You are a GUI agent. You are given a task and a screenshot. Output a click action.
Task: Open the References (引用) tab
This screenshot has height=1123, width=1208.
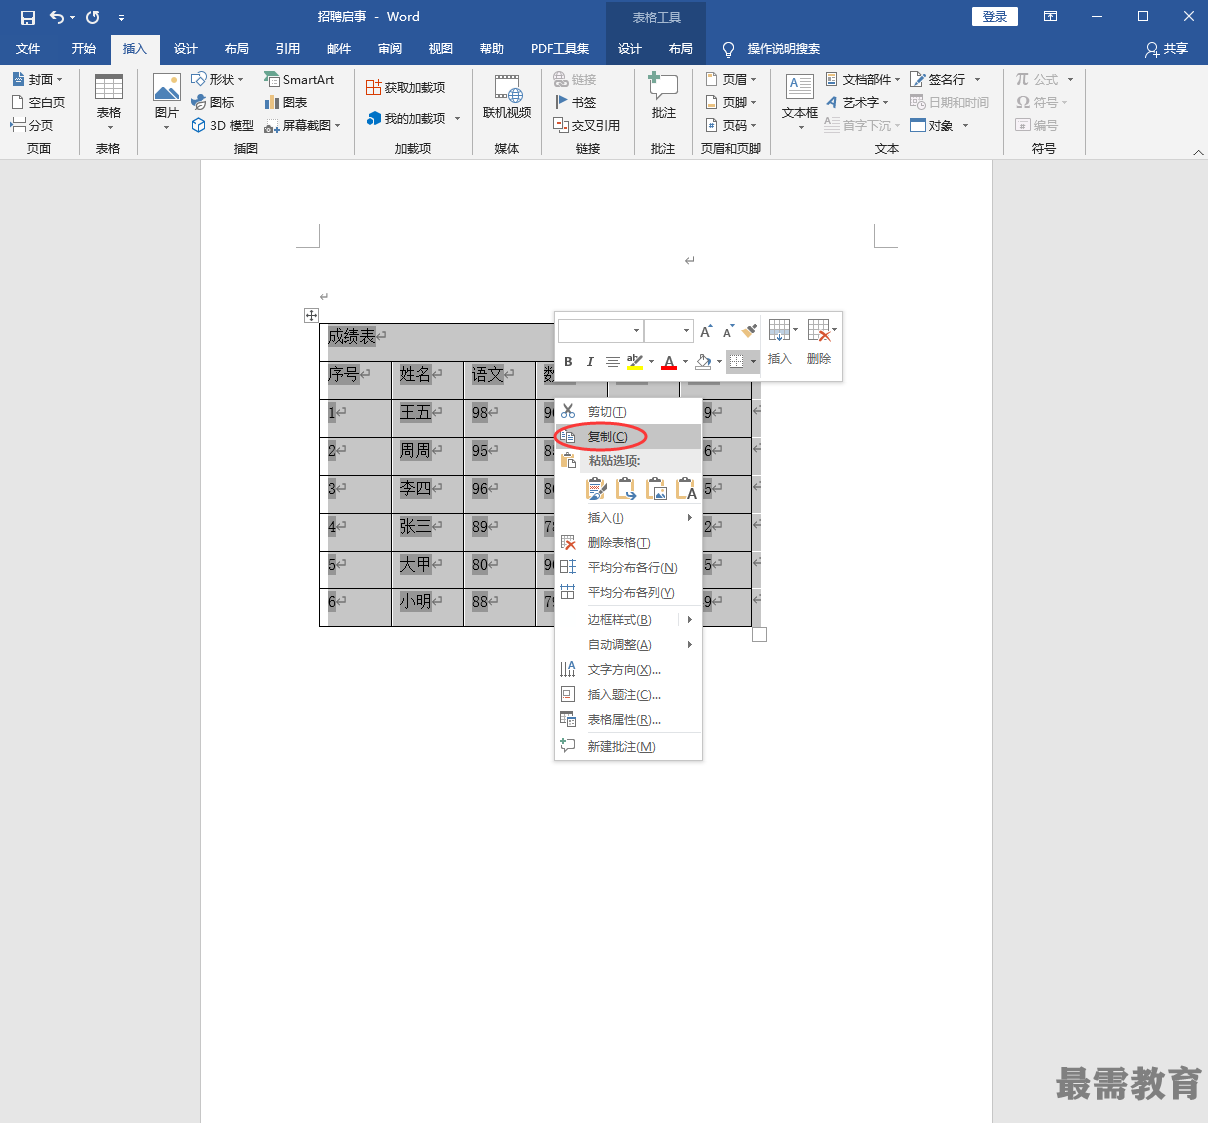pos(288,48)
